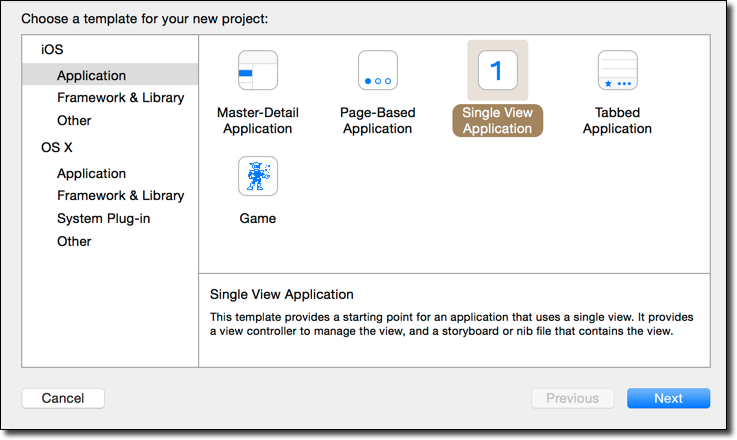
Task: Click the 'Choose a template' heading
Action: point(144,19)
